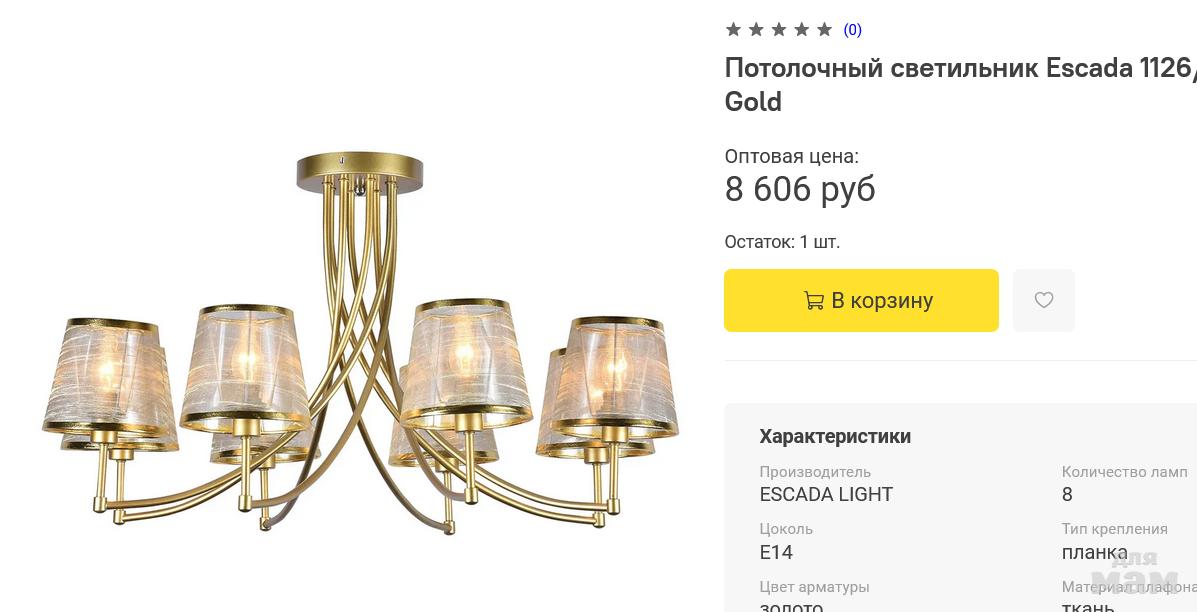Add lamp to favorites via heart icon
This screenshot has width=1197, height=612.
(x=1044, y=300)
